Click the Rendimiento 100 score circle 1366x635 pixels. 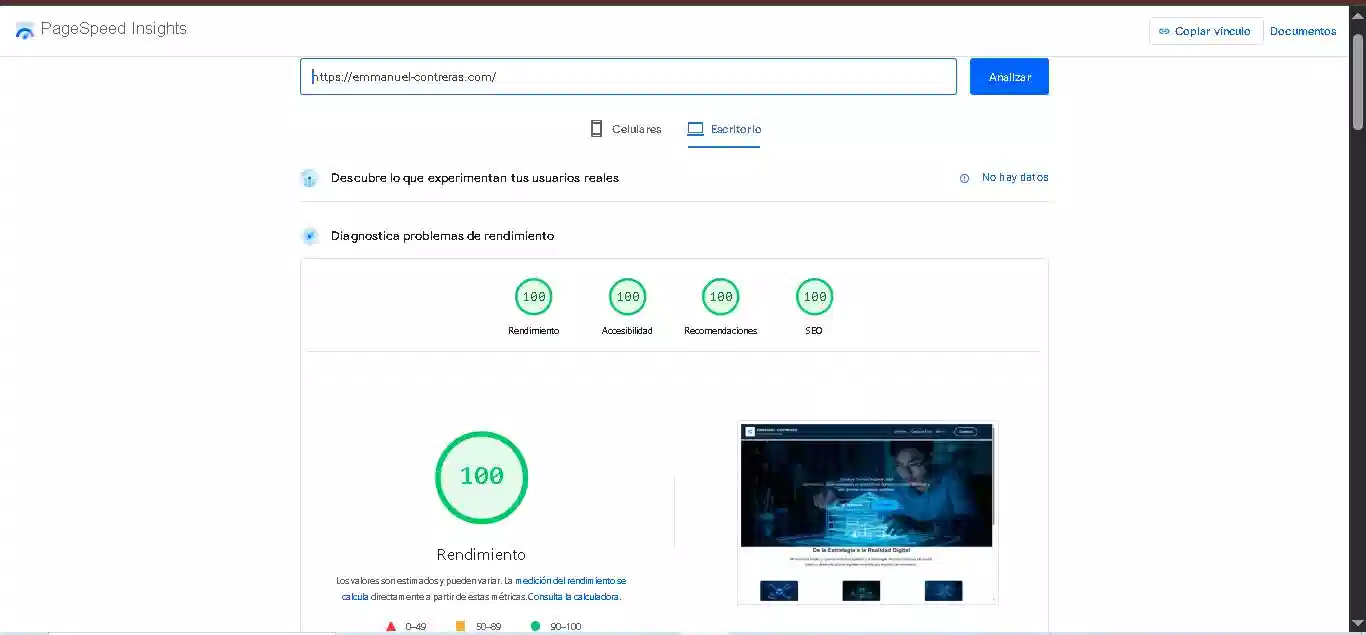coord(533,296)
